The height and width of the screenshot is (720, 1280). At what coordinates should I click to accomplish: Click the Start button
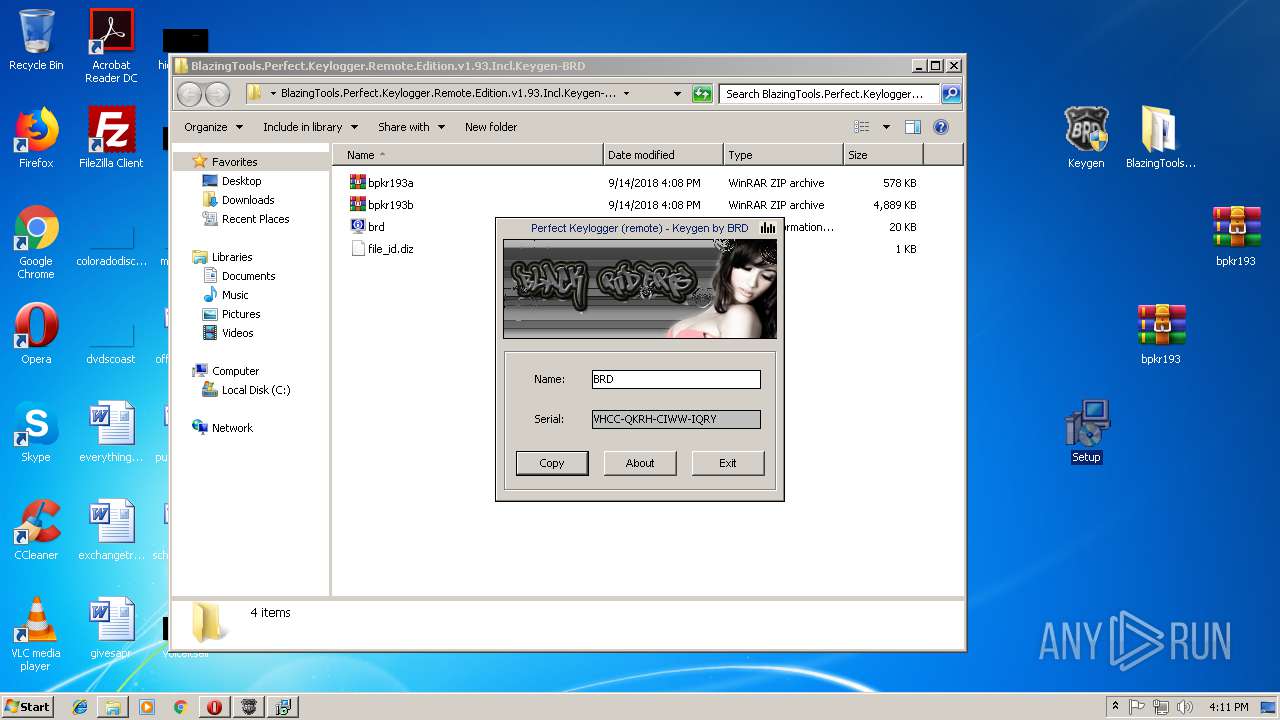[x=28, y=706]
